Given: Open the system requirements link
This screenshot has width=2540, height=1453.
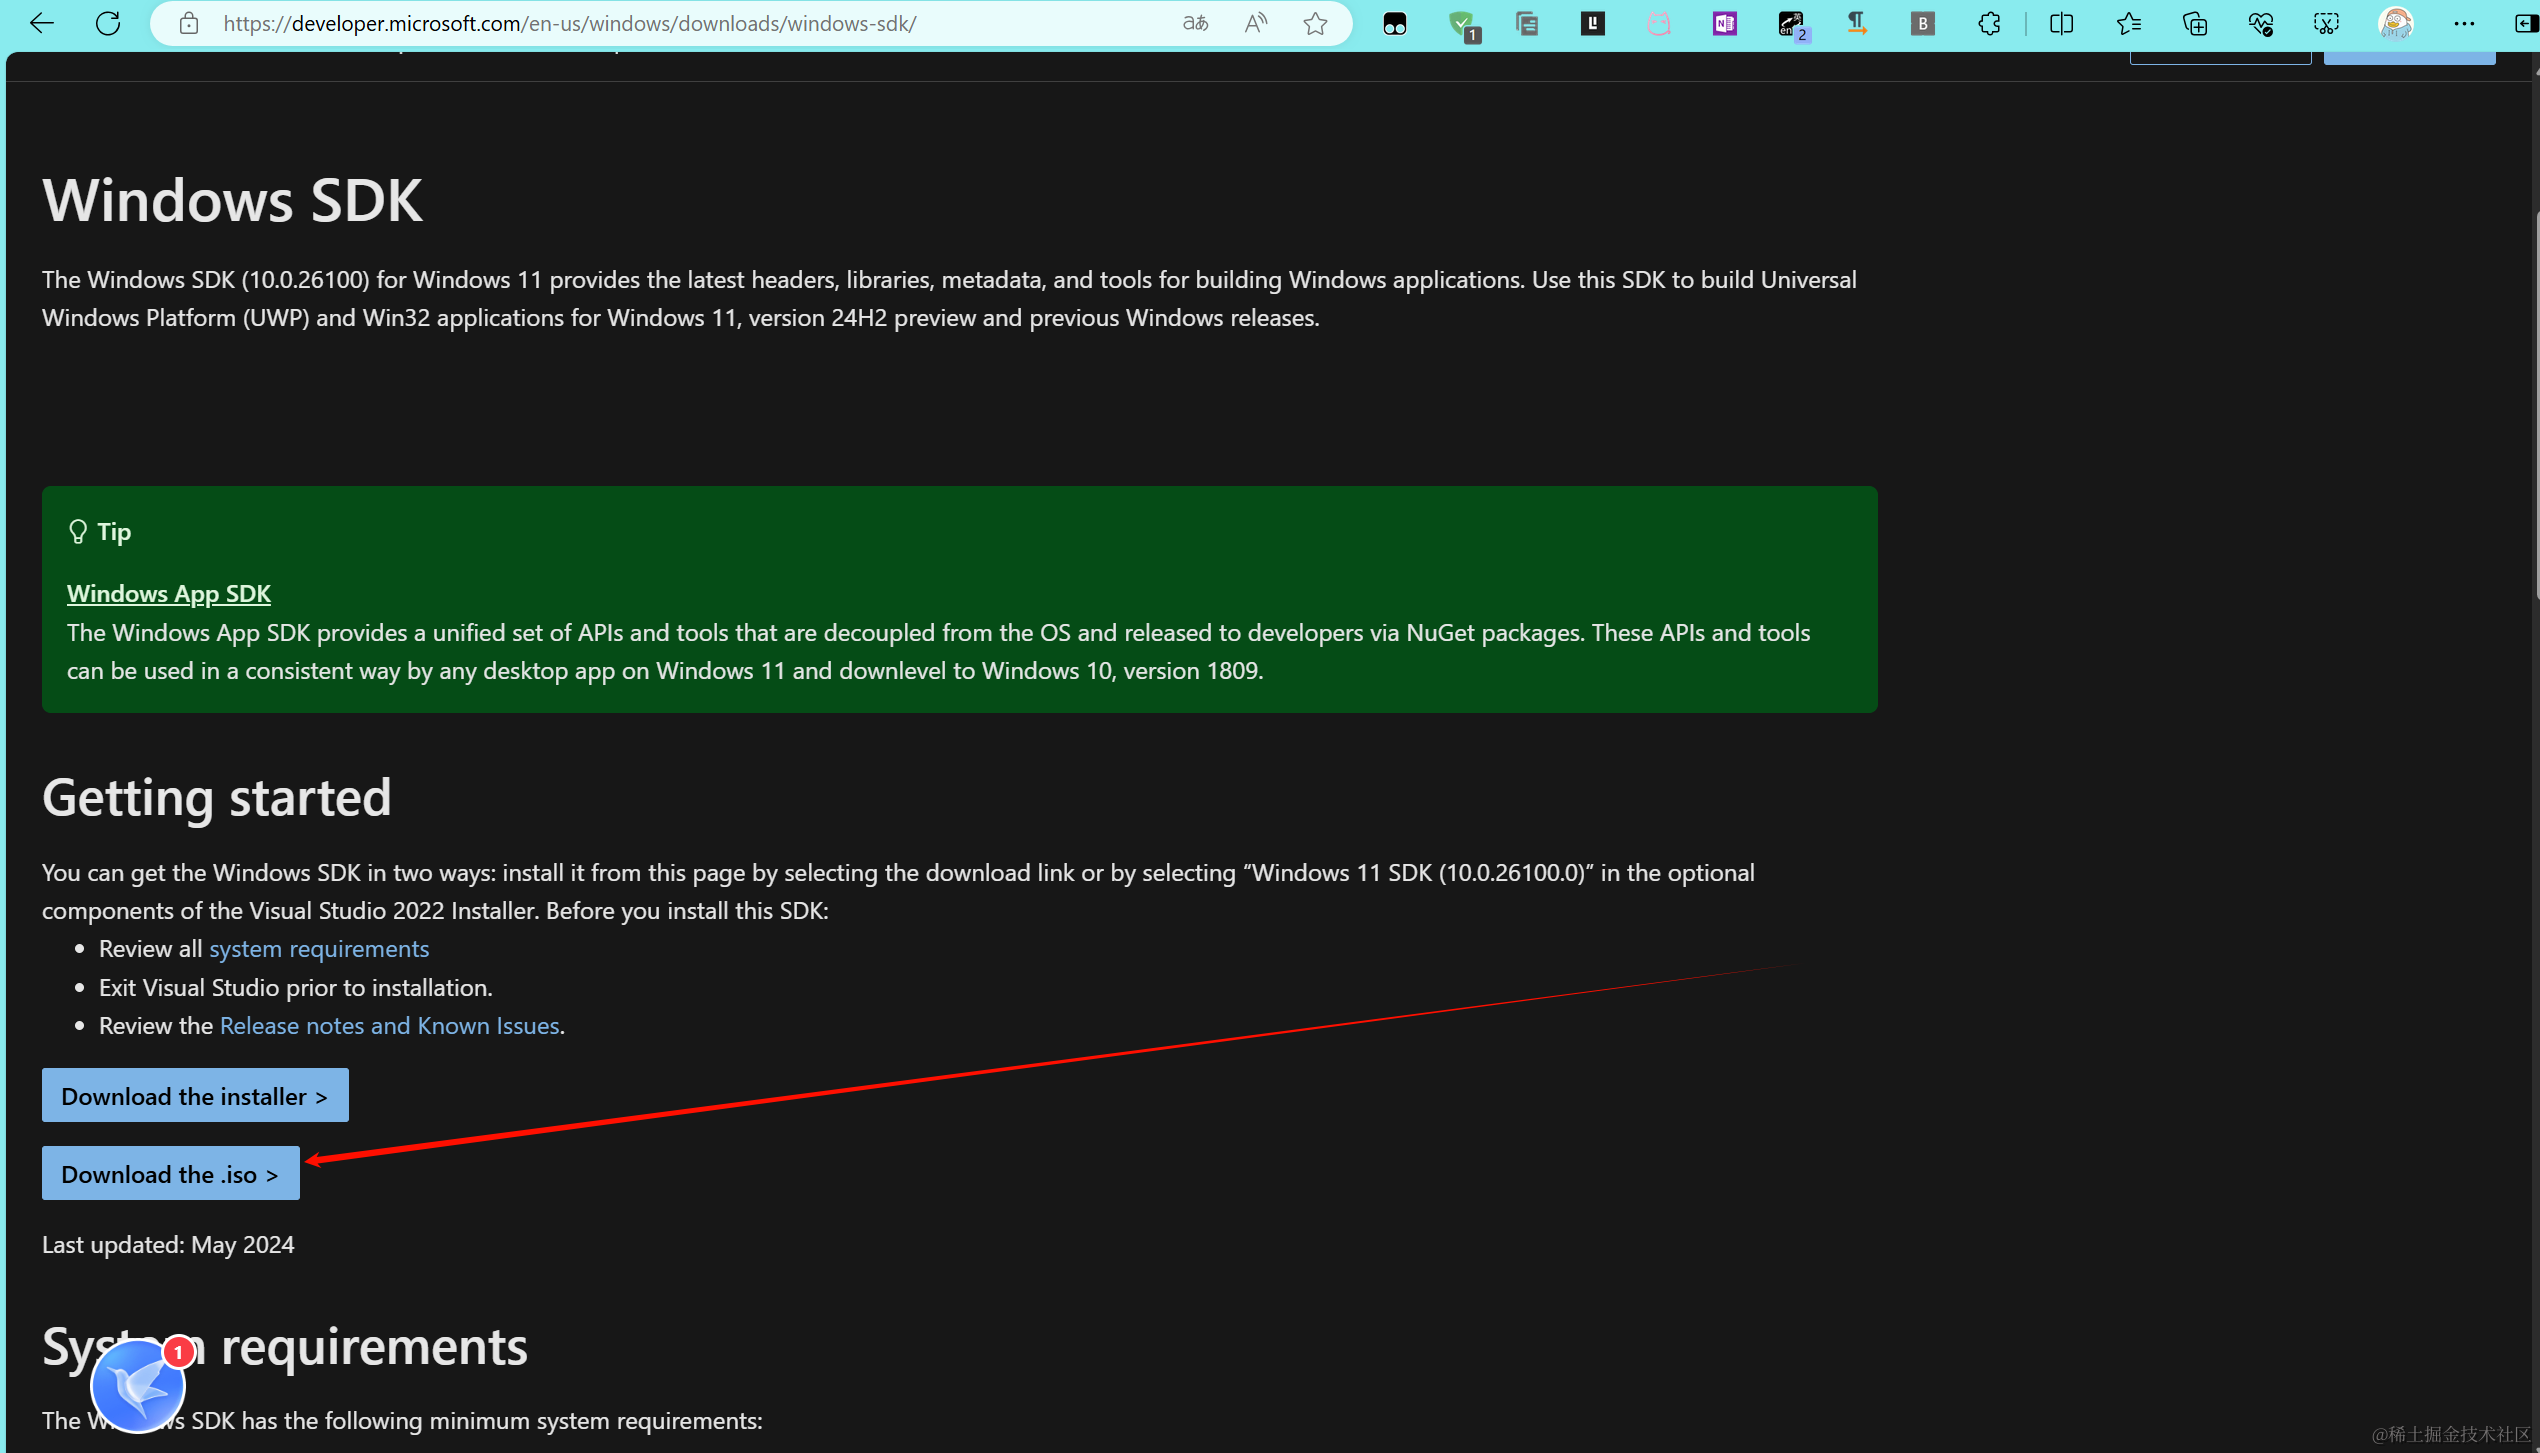Looking at the screenshot, I should pyautogui.click(x=318, y=948).
